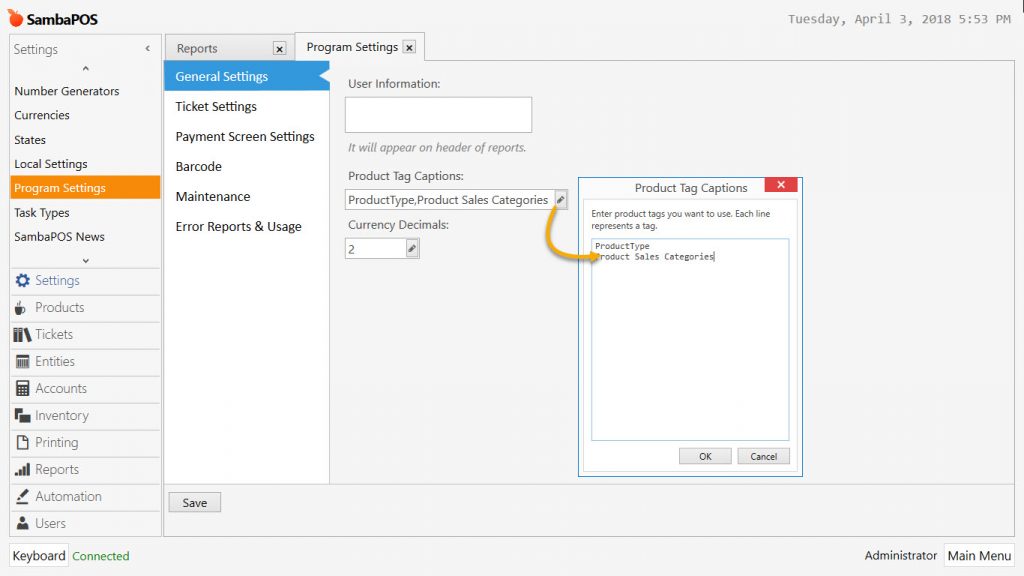Open Error Reports & Usage category

click(247, 227)
